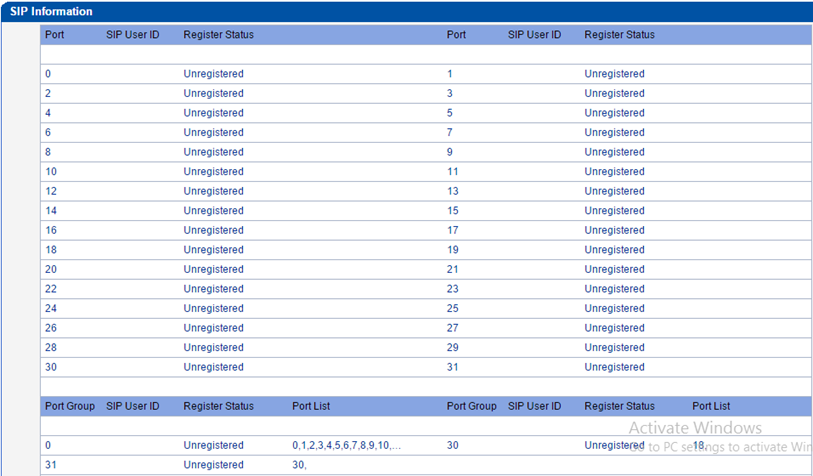813x476 pixels.
Task: Select port group 31 number
Action: click(x=51, y=465)
